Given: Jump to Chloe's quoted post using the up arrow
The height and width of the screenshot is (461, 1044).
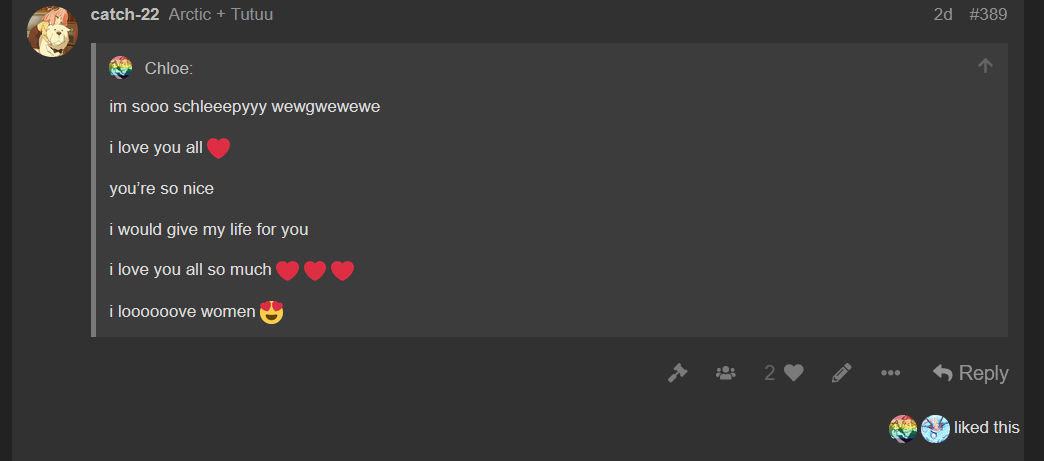Looking at the screenshot, I should [x=985, y=65].
